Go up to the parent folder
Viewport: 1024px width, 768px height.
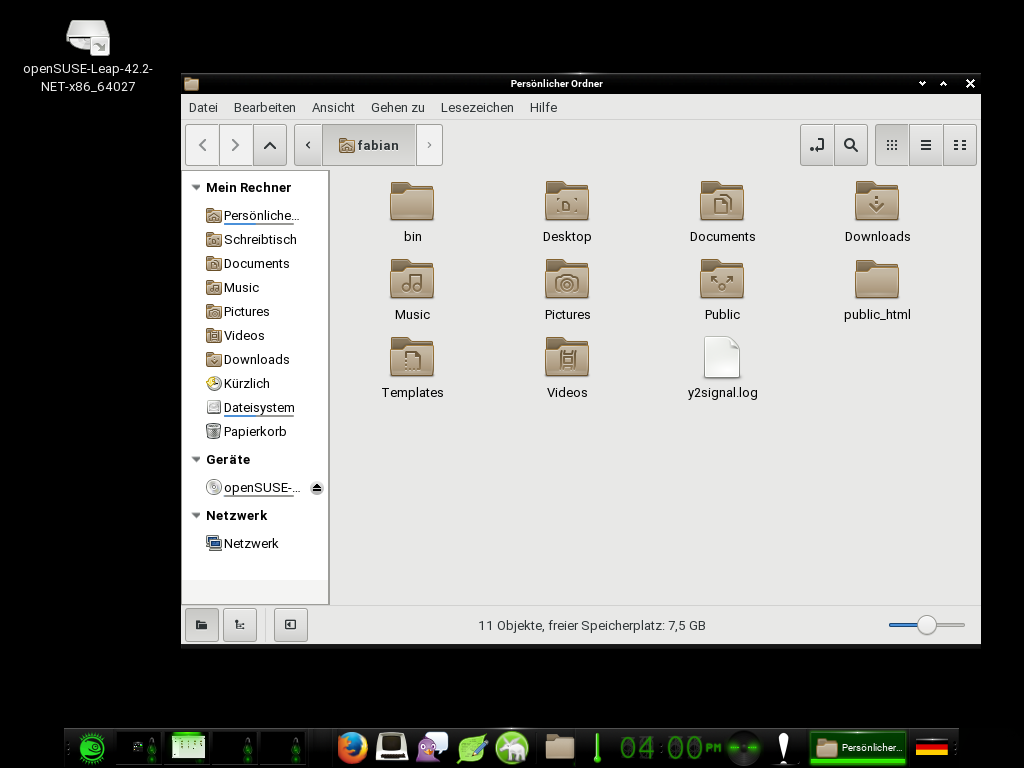(270, 145)
